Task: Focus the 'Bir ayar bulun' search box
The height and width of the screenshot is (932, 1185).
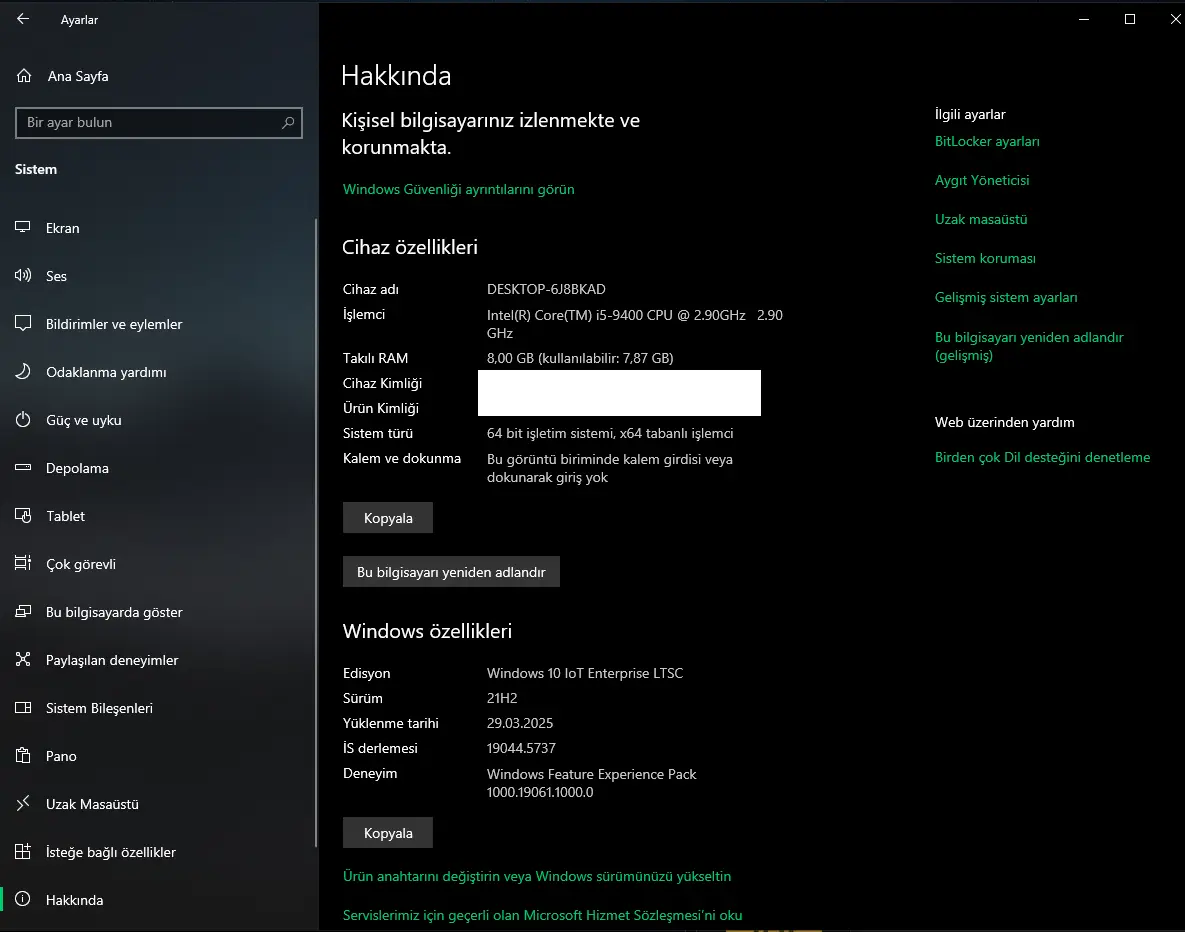Action: coord(159,122)
